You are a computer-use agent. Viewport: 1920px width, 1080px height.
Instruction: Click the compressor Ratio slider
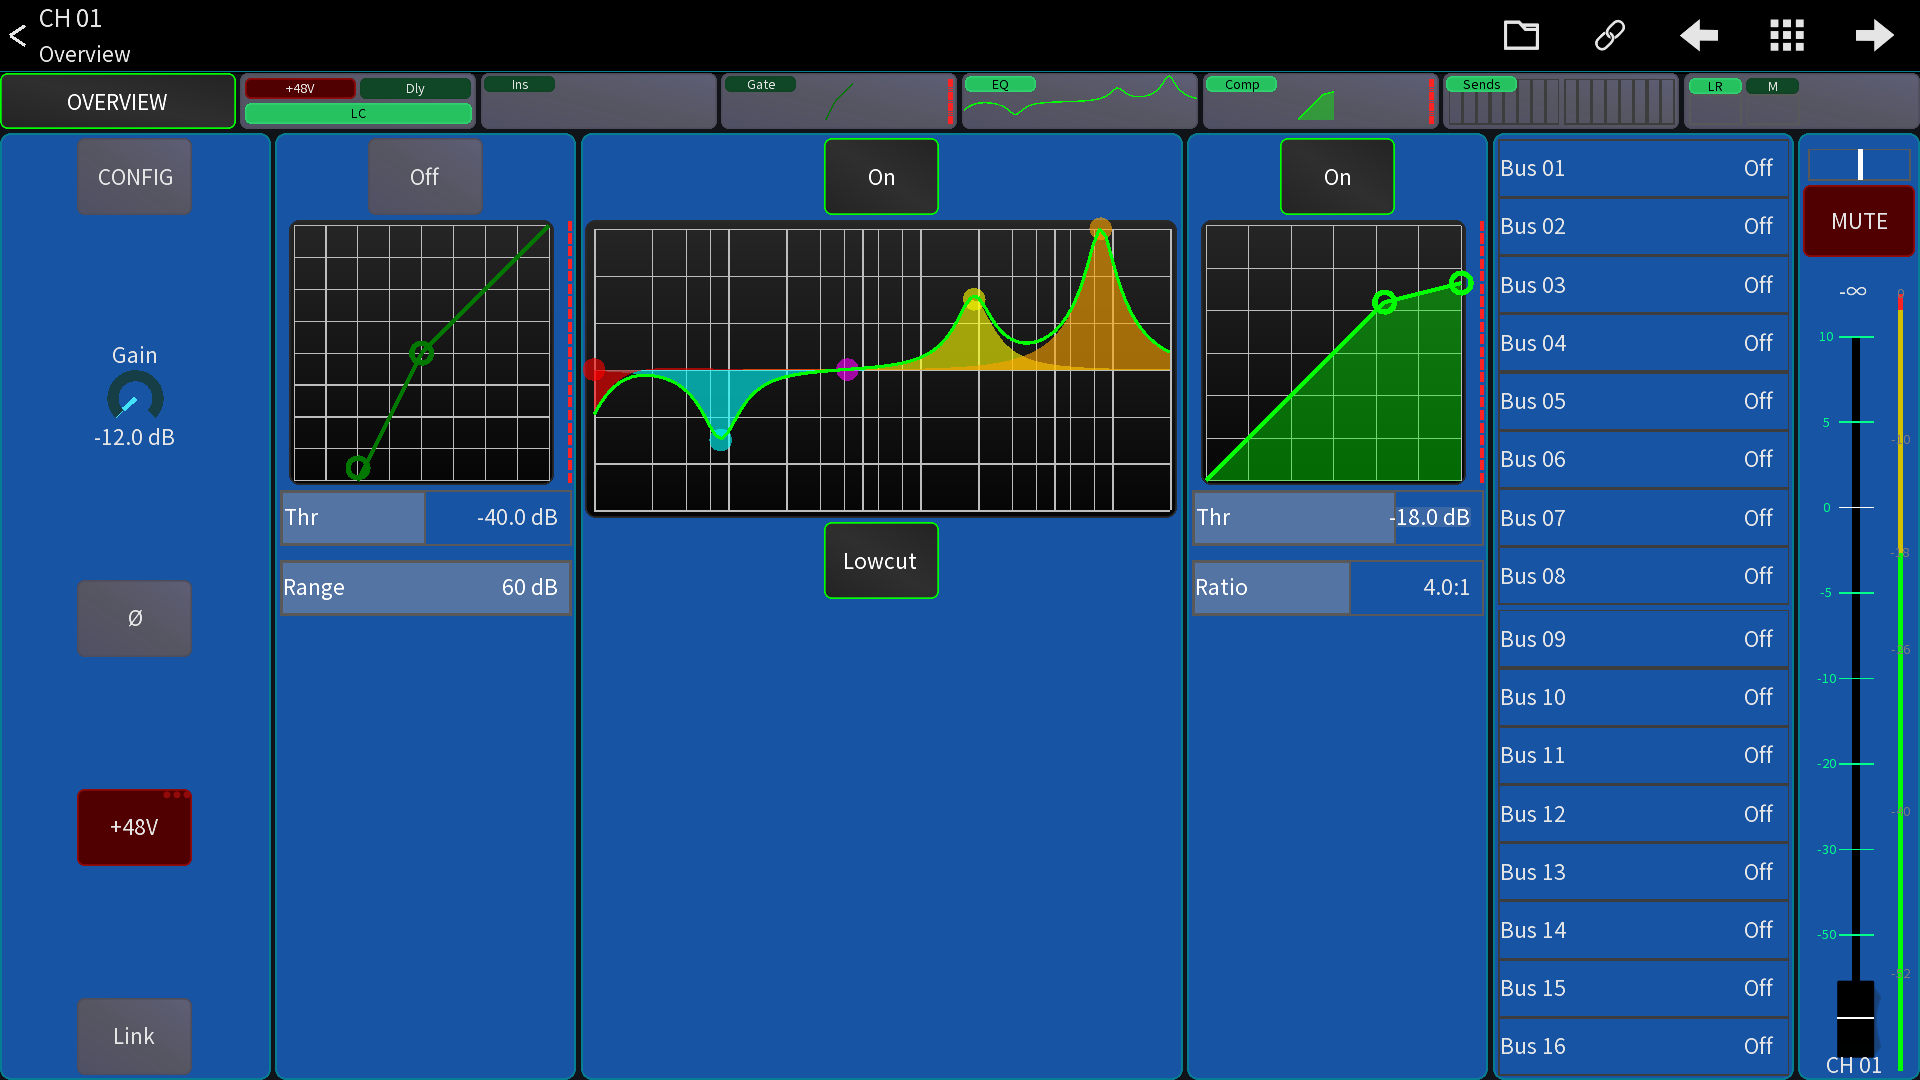click(1337, 587)
